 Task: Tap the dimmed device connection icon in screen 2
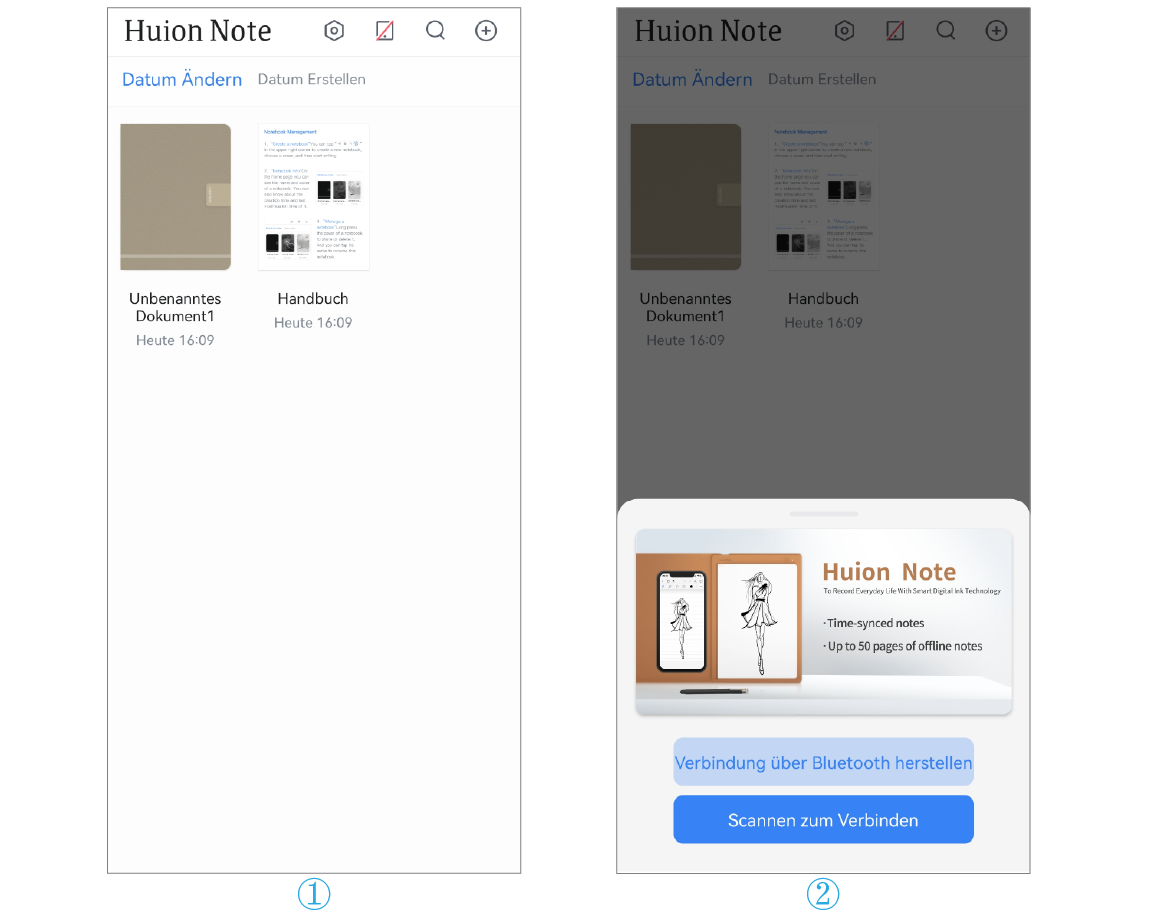click(895, 31)
